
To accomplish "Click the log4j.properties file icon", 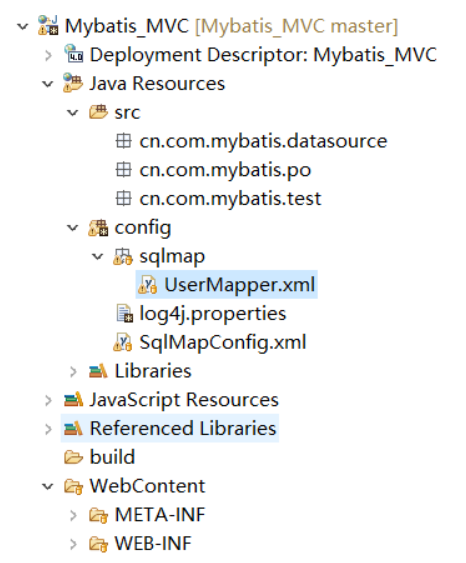I will click(x=125, y=313).
